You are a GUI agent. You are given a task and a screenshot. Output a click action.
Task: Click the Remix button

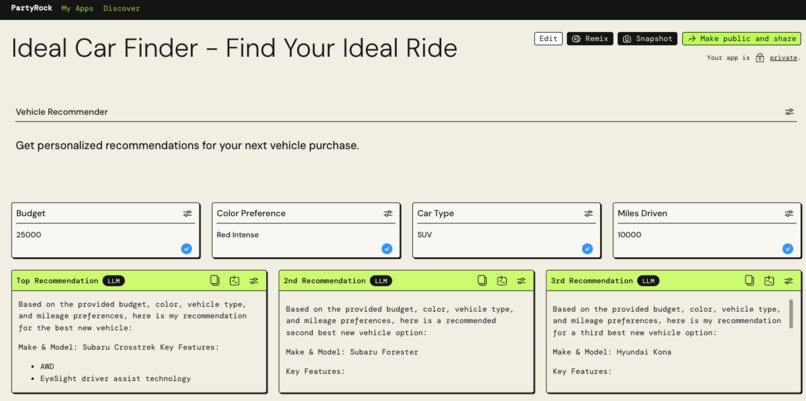[590, 39]
